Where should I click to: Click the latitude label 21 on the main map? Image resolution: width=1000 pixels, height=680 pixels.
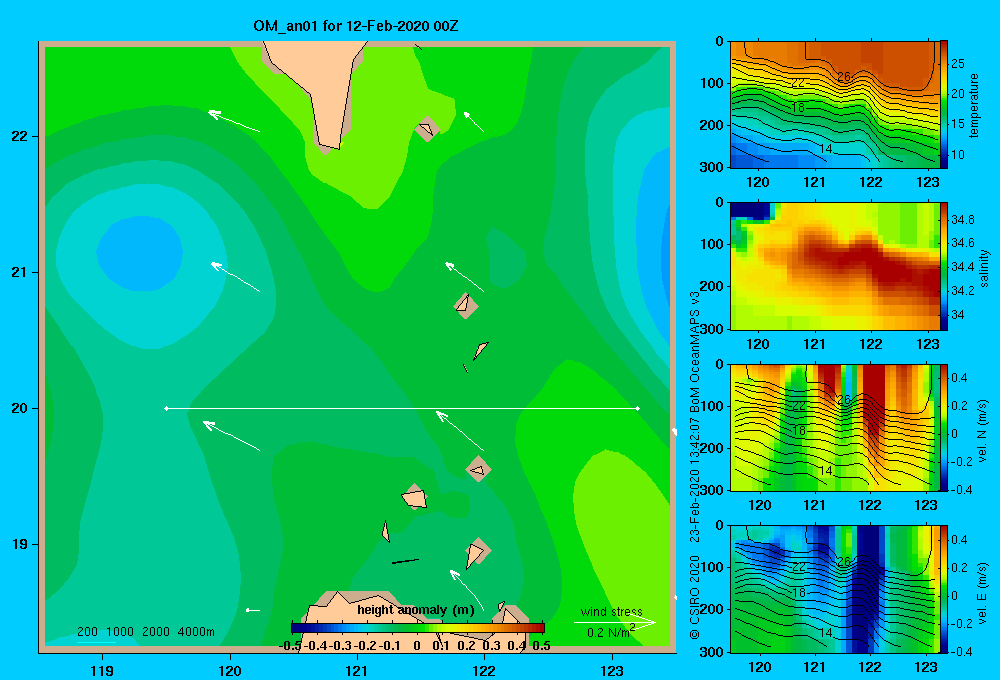coord(19,272)
